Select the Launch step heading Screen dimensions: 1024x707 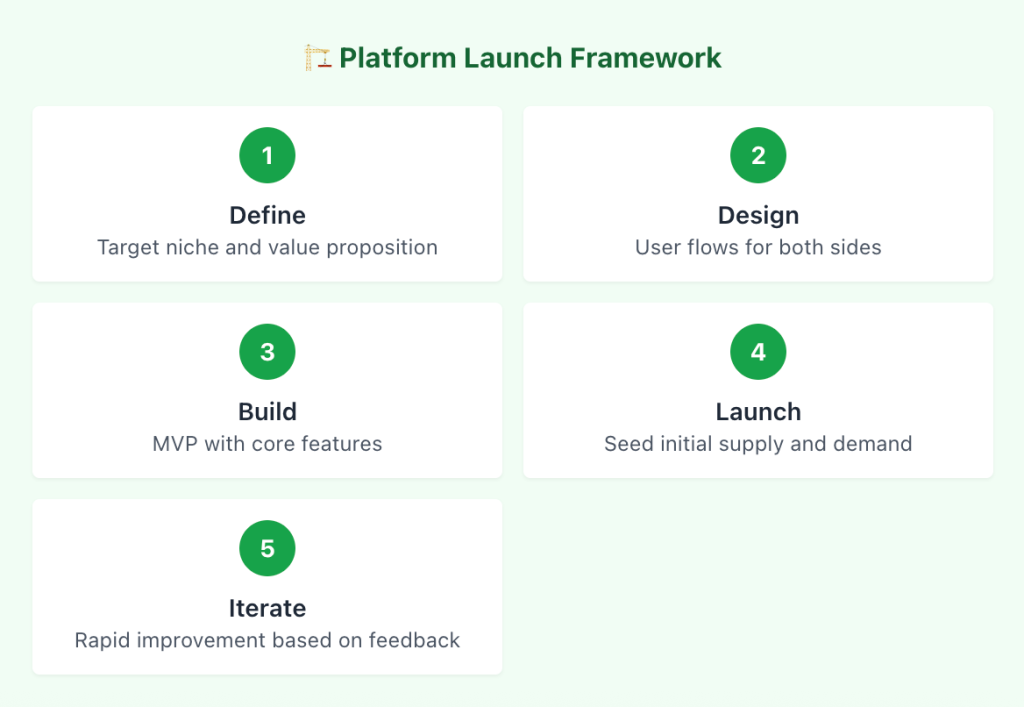click(x=758, y=412)
